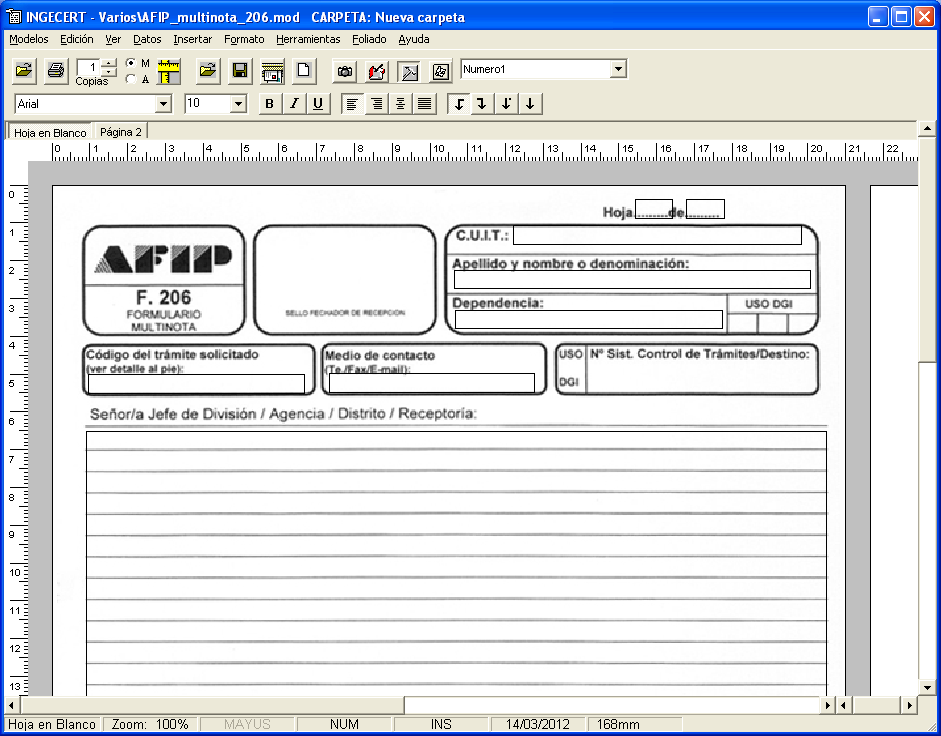Print the form with the printer icon
Image resolution: width=941 pixels, height=736 pixels.
(56, 71)
